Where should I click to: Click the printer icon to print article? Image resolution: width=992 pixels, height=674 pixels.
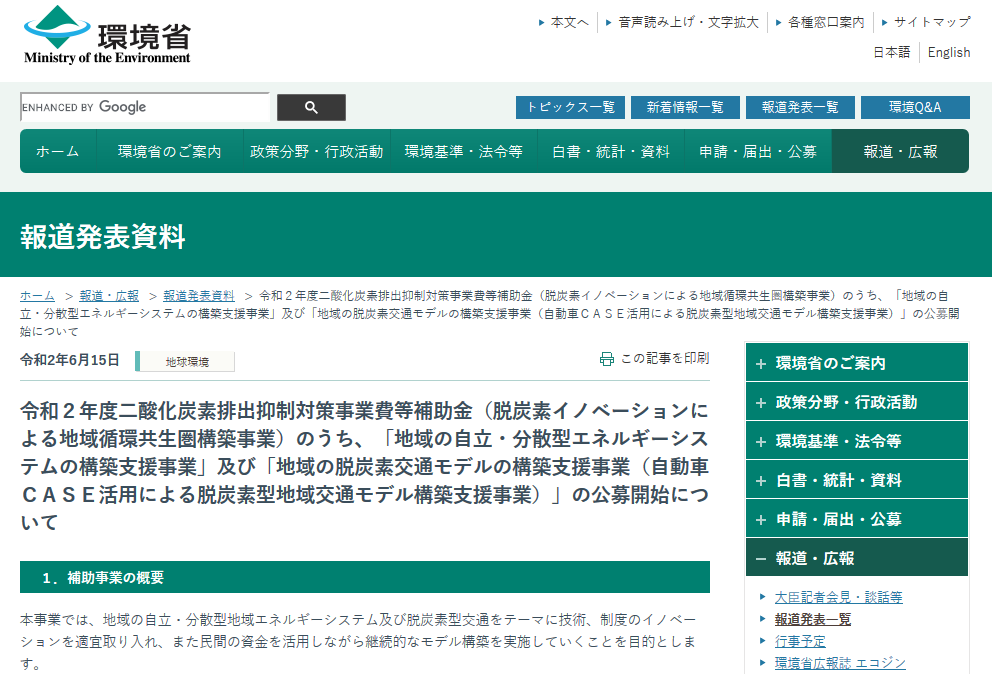607,359
